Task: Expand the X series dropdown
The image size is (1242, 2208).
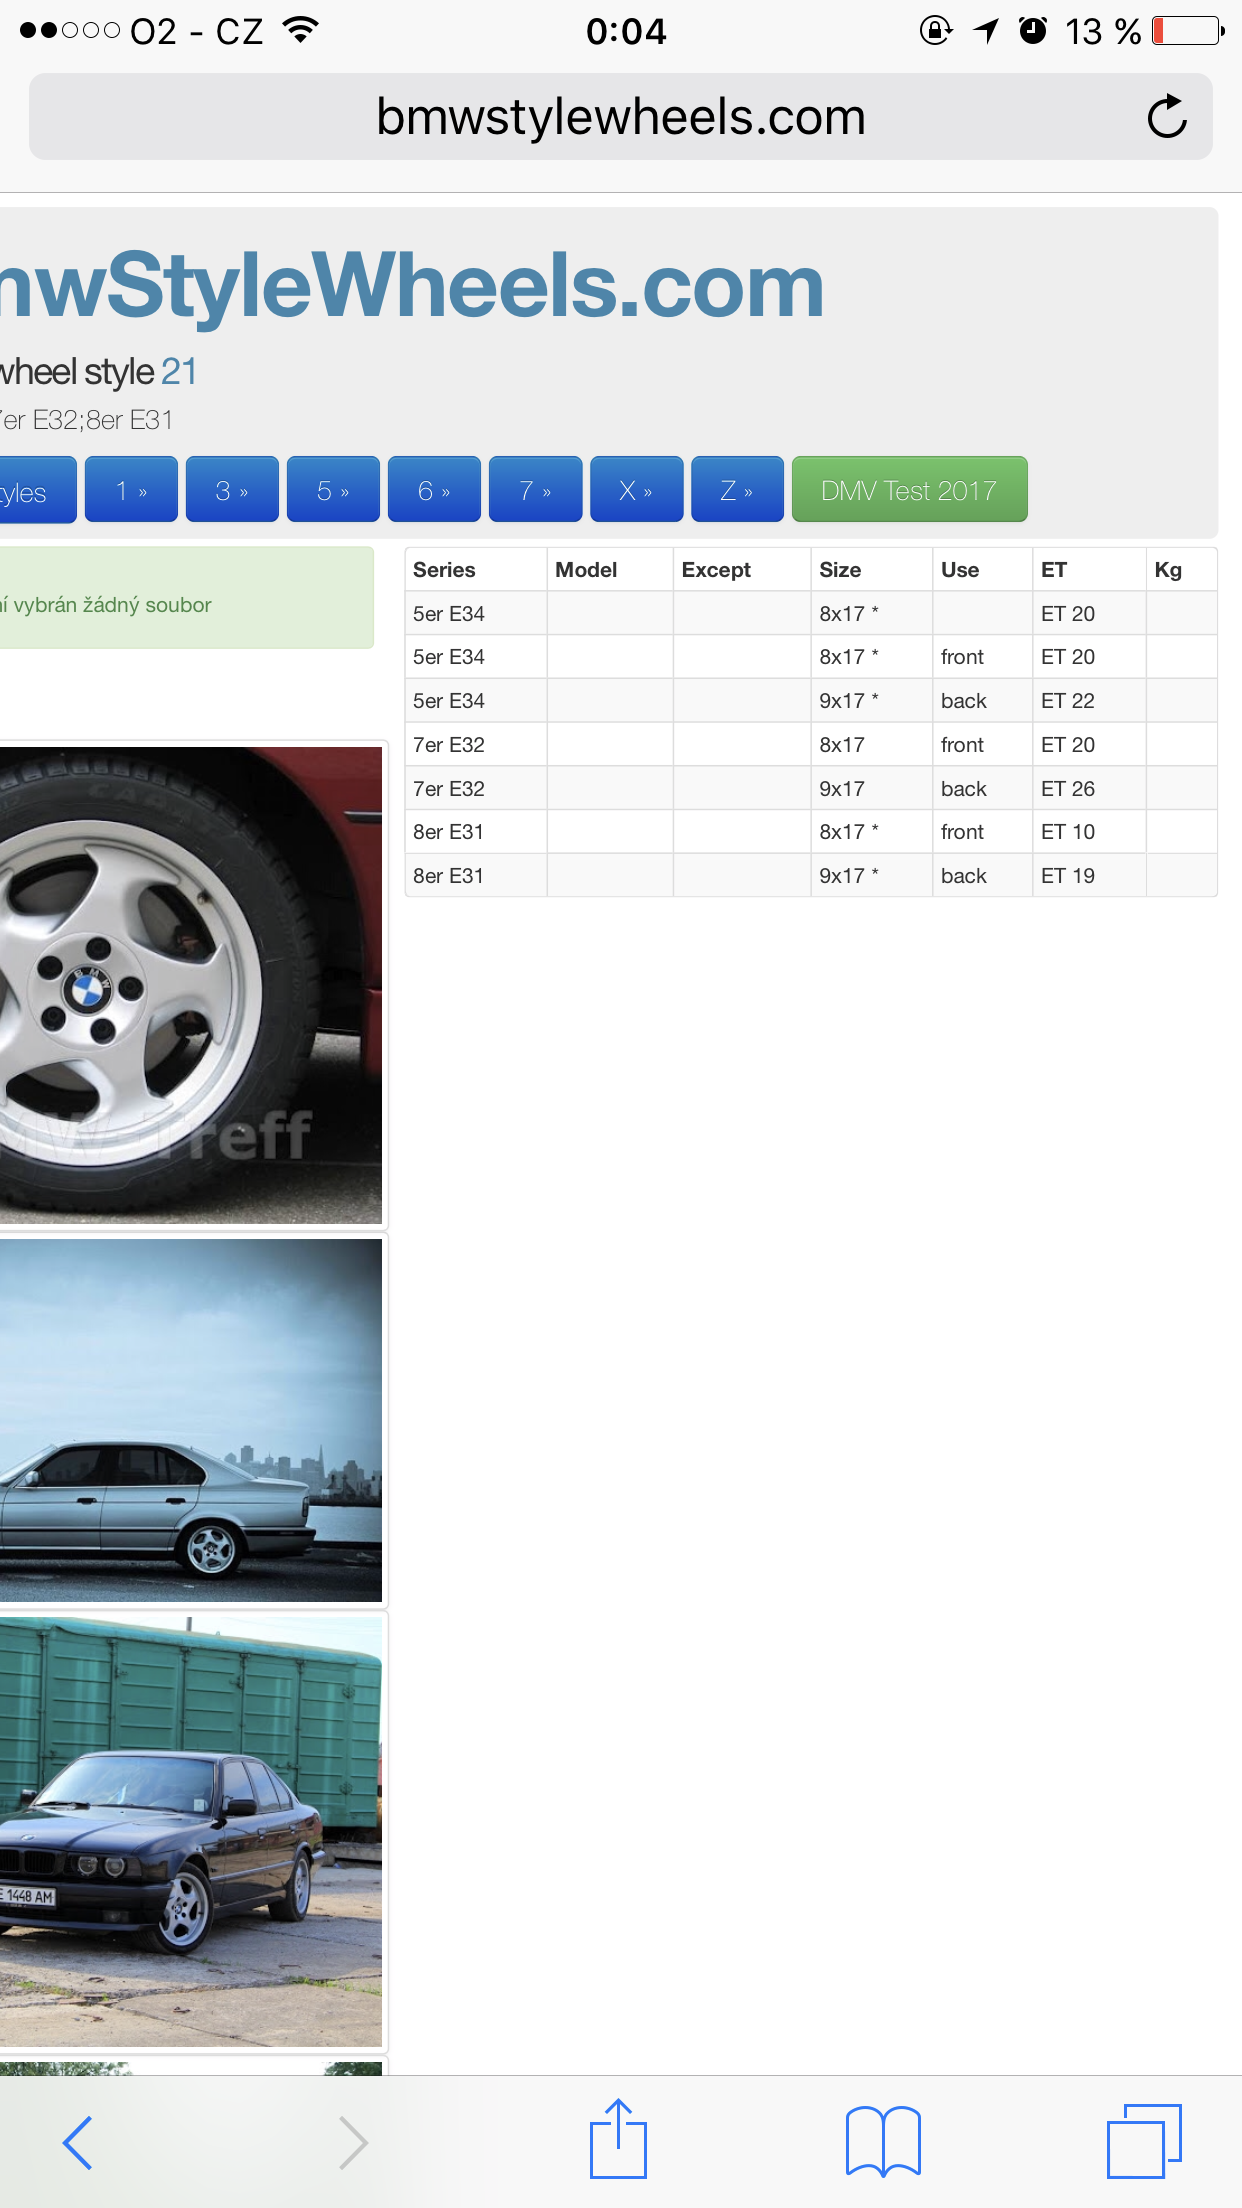Action: pyautogui.click(x=636, y=490)
